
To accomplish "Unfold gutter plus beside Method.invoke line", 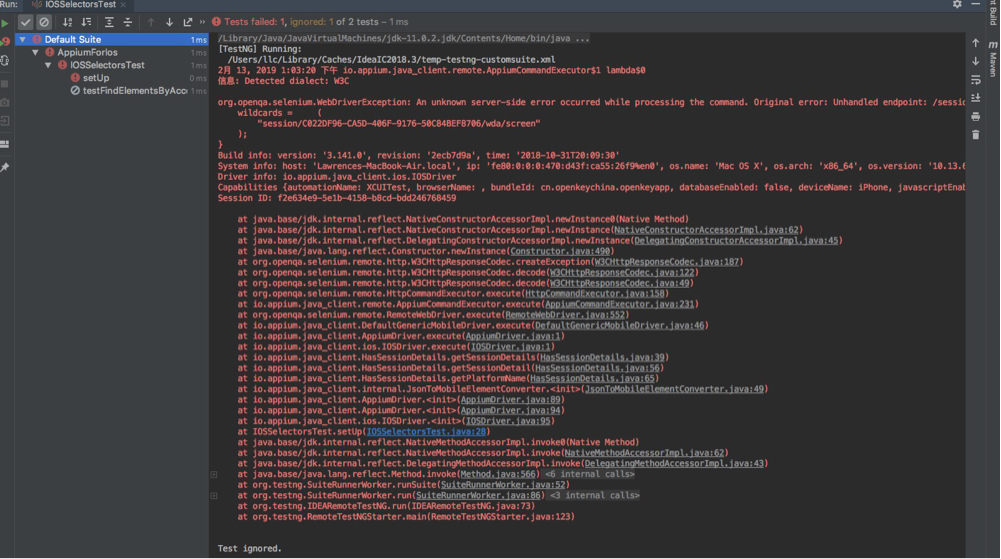I will (x=214, y=474).
